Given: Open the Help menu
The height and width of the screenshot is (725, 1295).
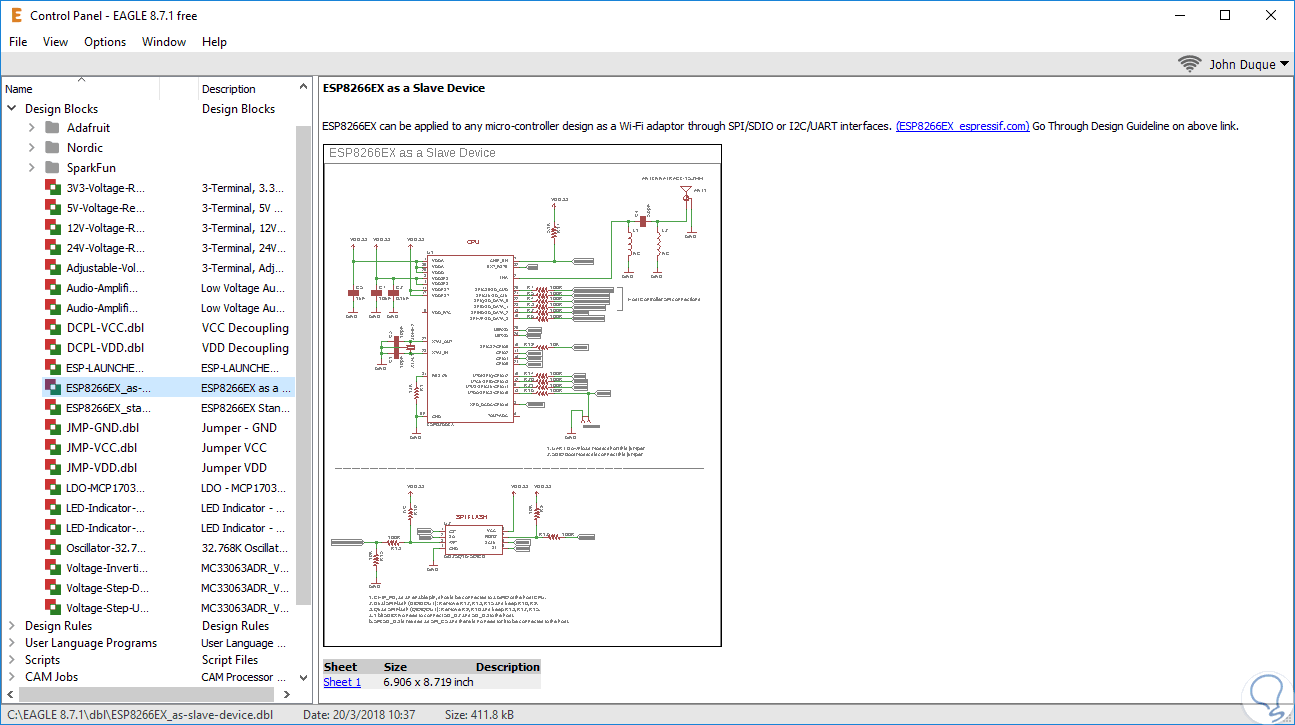Looking at the screenshot, I should [214, 42].
